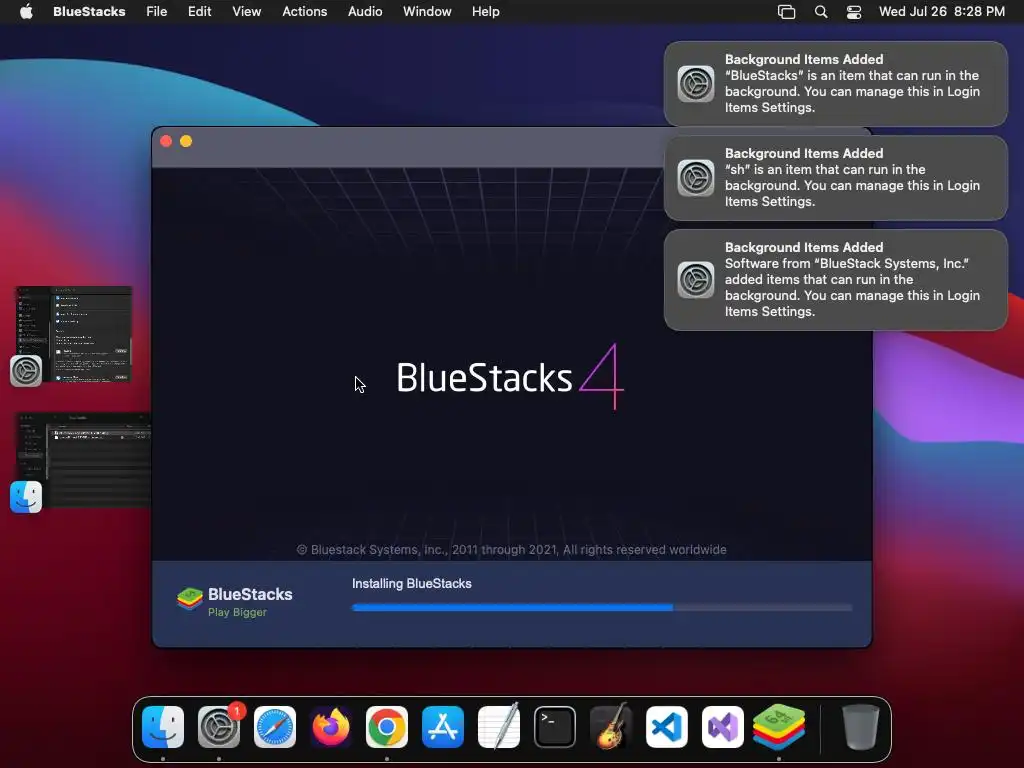Viewport: 1024px width, 768px height.
Task: Open System Settings in the Dock
Action: [x=219, y=727]
